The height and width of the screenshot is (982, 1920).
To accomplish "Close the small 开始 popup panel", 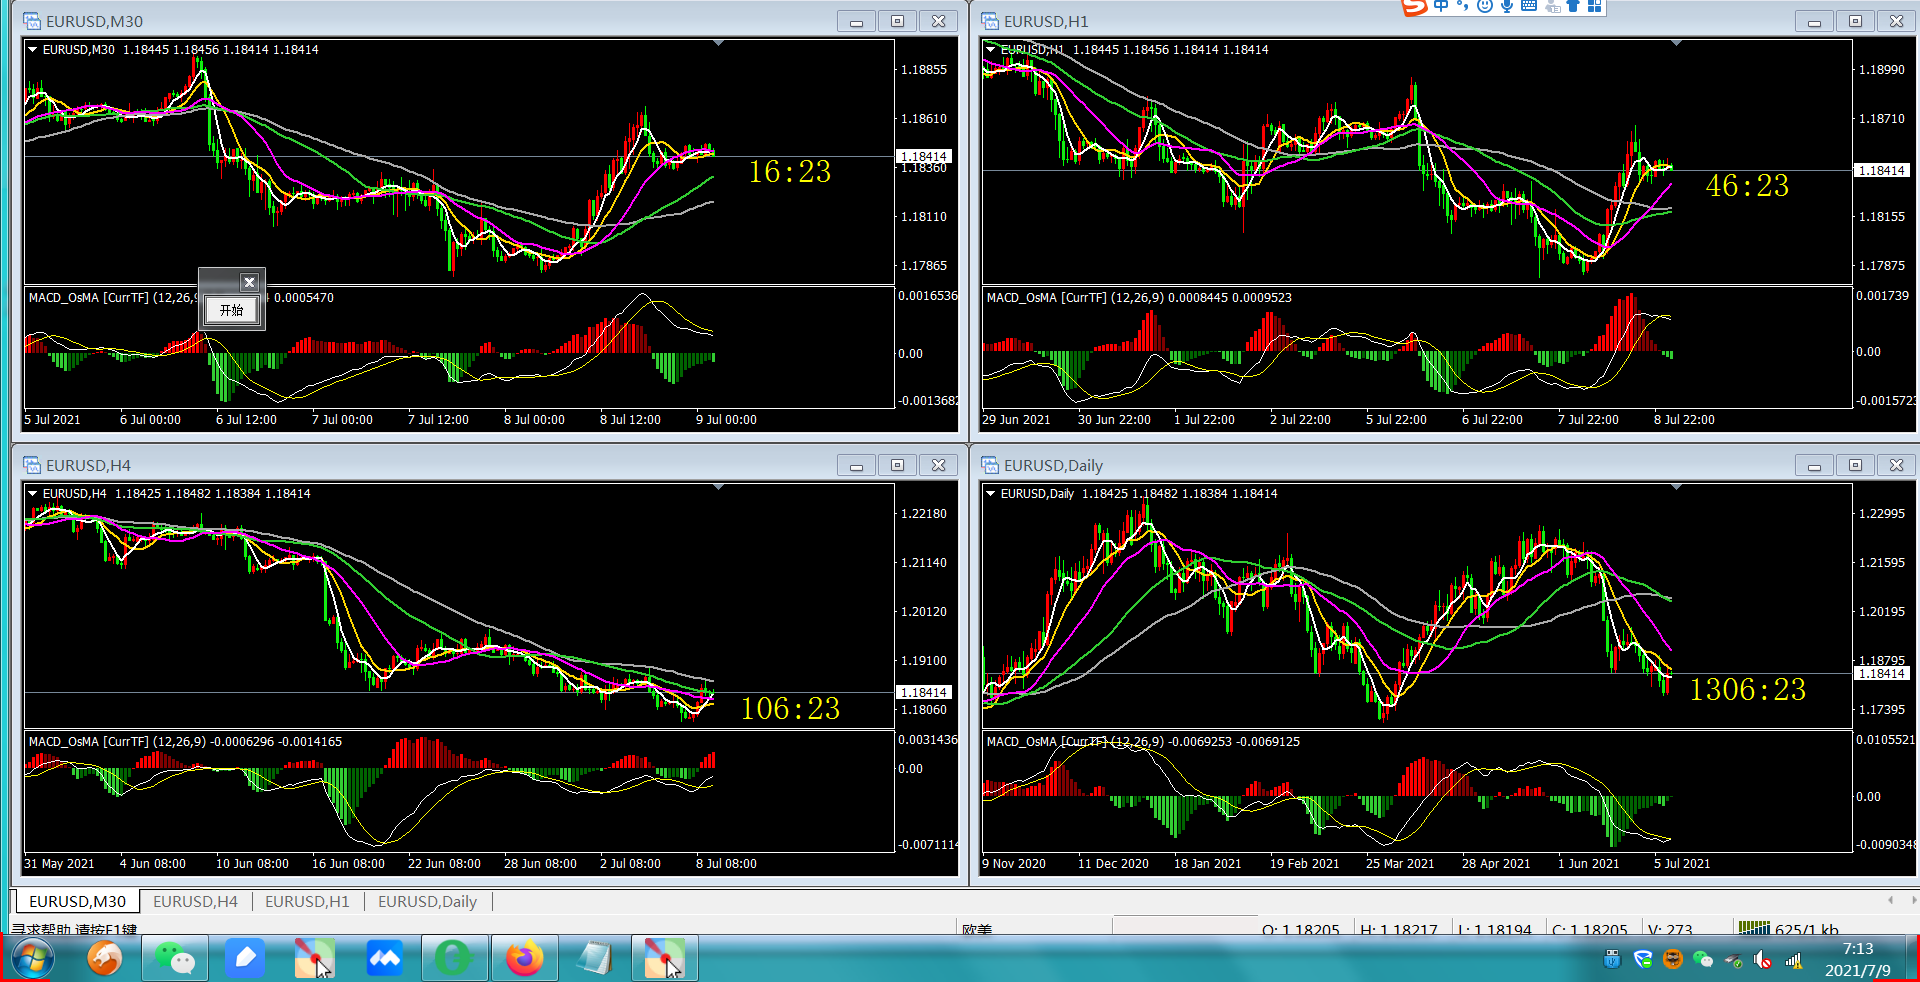I will (250, 282).
